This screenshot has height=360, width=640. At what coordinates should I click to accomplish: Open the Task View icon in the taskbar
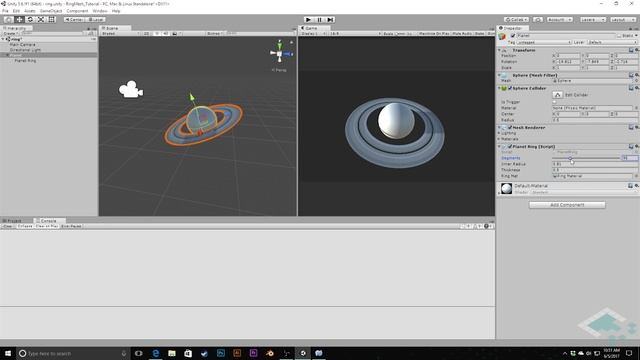[139, 353]
